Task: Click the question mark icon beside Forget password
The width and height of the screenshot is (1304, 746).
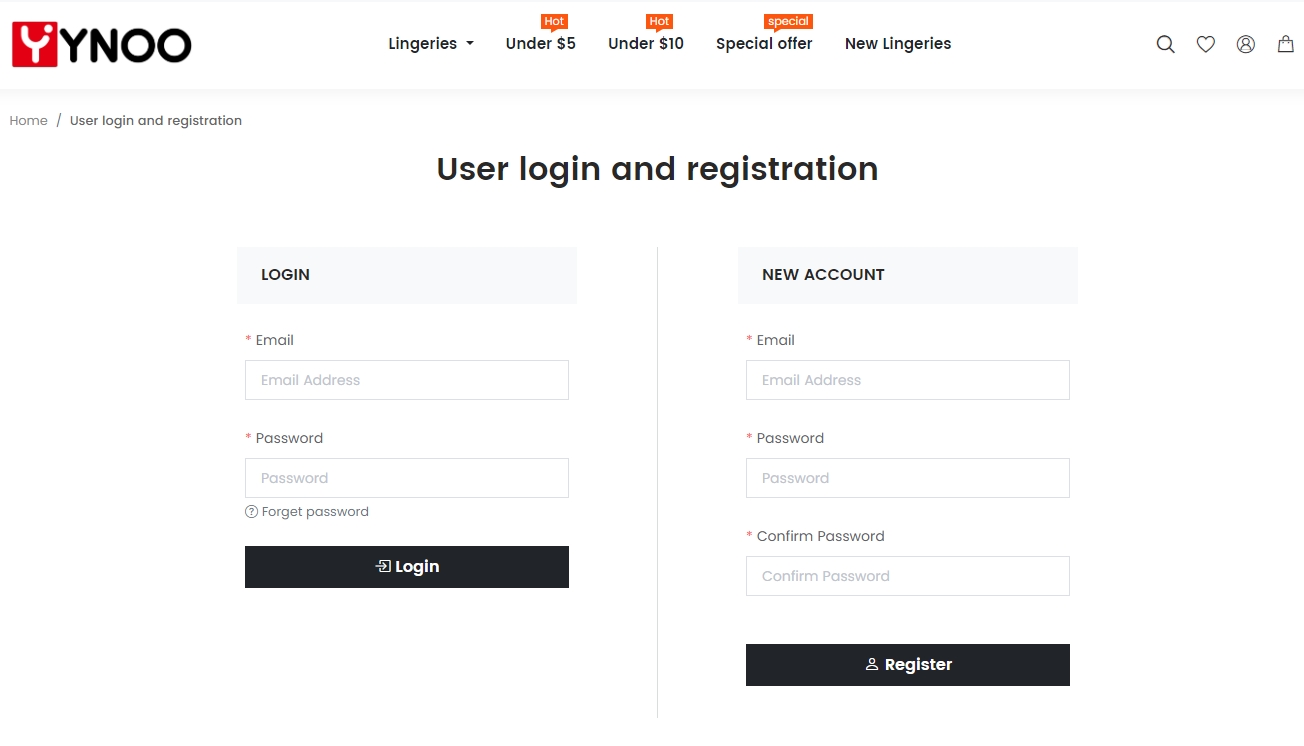Action: click(x=251, y=512)
